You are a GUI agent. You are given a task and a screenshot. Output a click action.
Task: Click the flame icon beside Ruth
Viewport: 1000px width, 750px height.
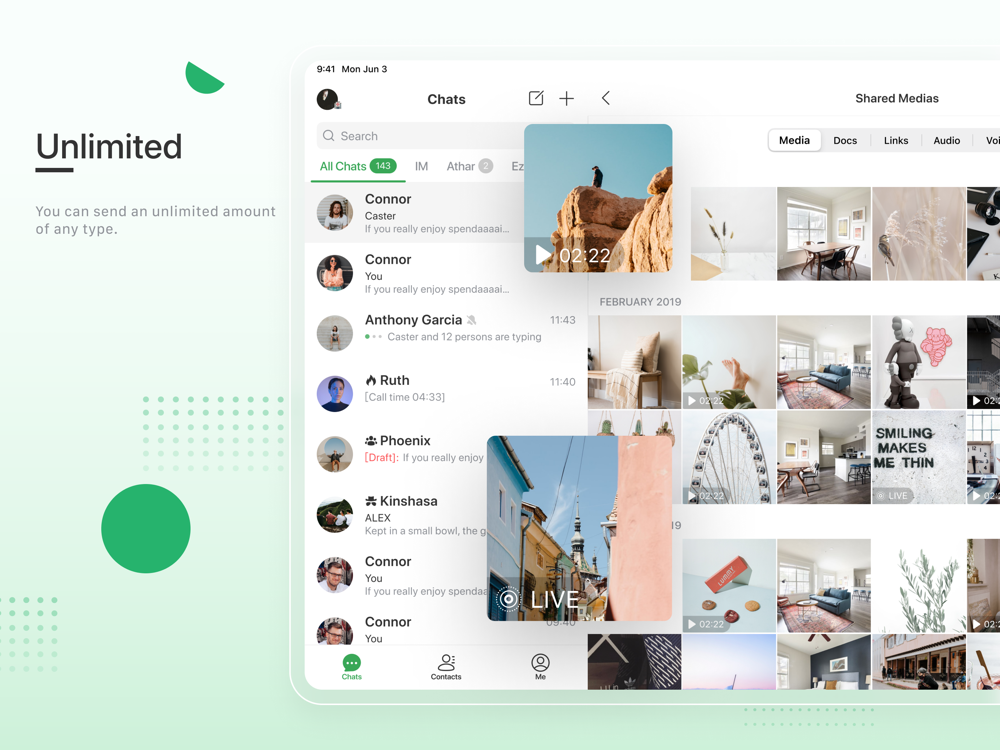[371, 380]
